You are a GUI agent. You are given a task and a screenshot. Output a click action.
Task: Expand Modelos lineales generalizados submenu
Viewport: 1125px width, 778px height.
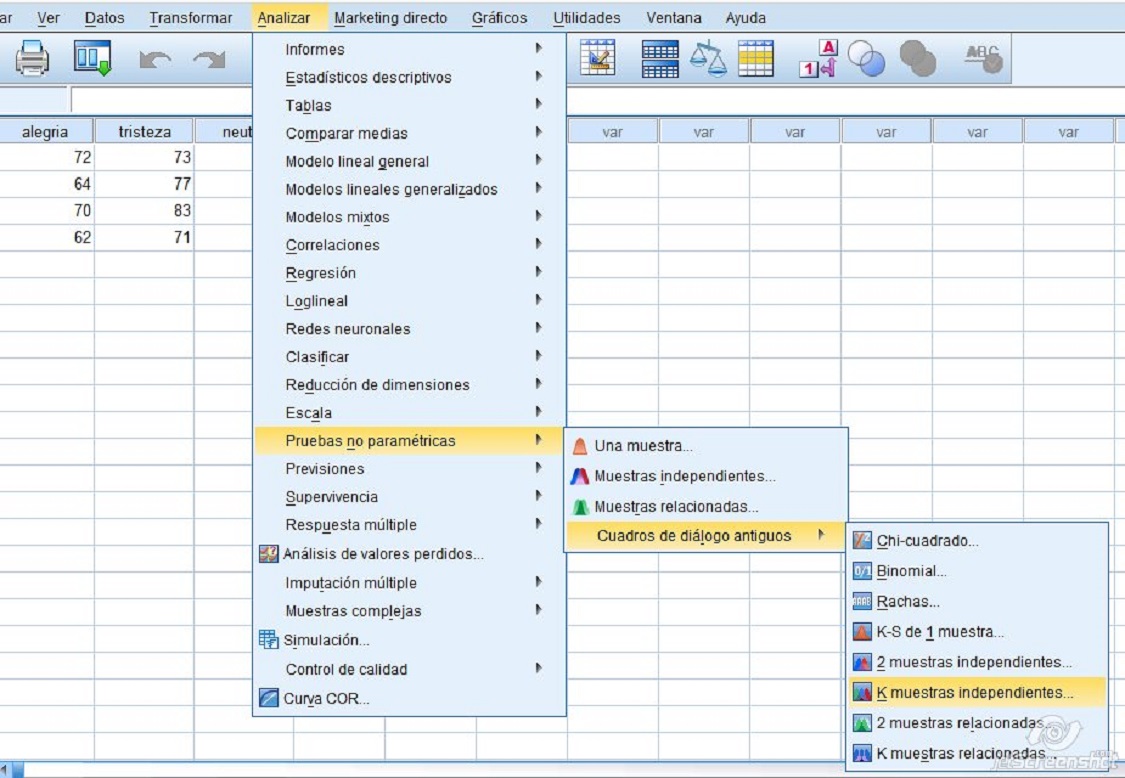pos(409,189)
